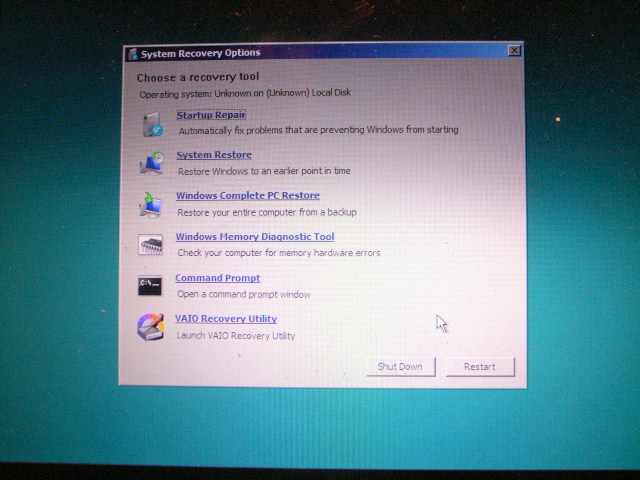The image size is (640, 480).
Task: Close the System Recovery Options dialog
Action: (514, 51)
